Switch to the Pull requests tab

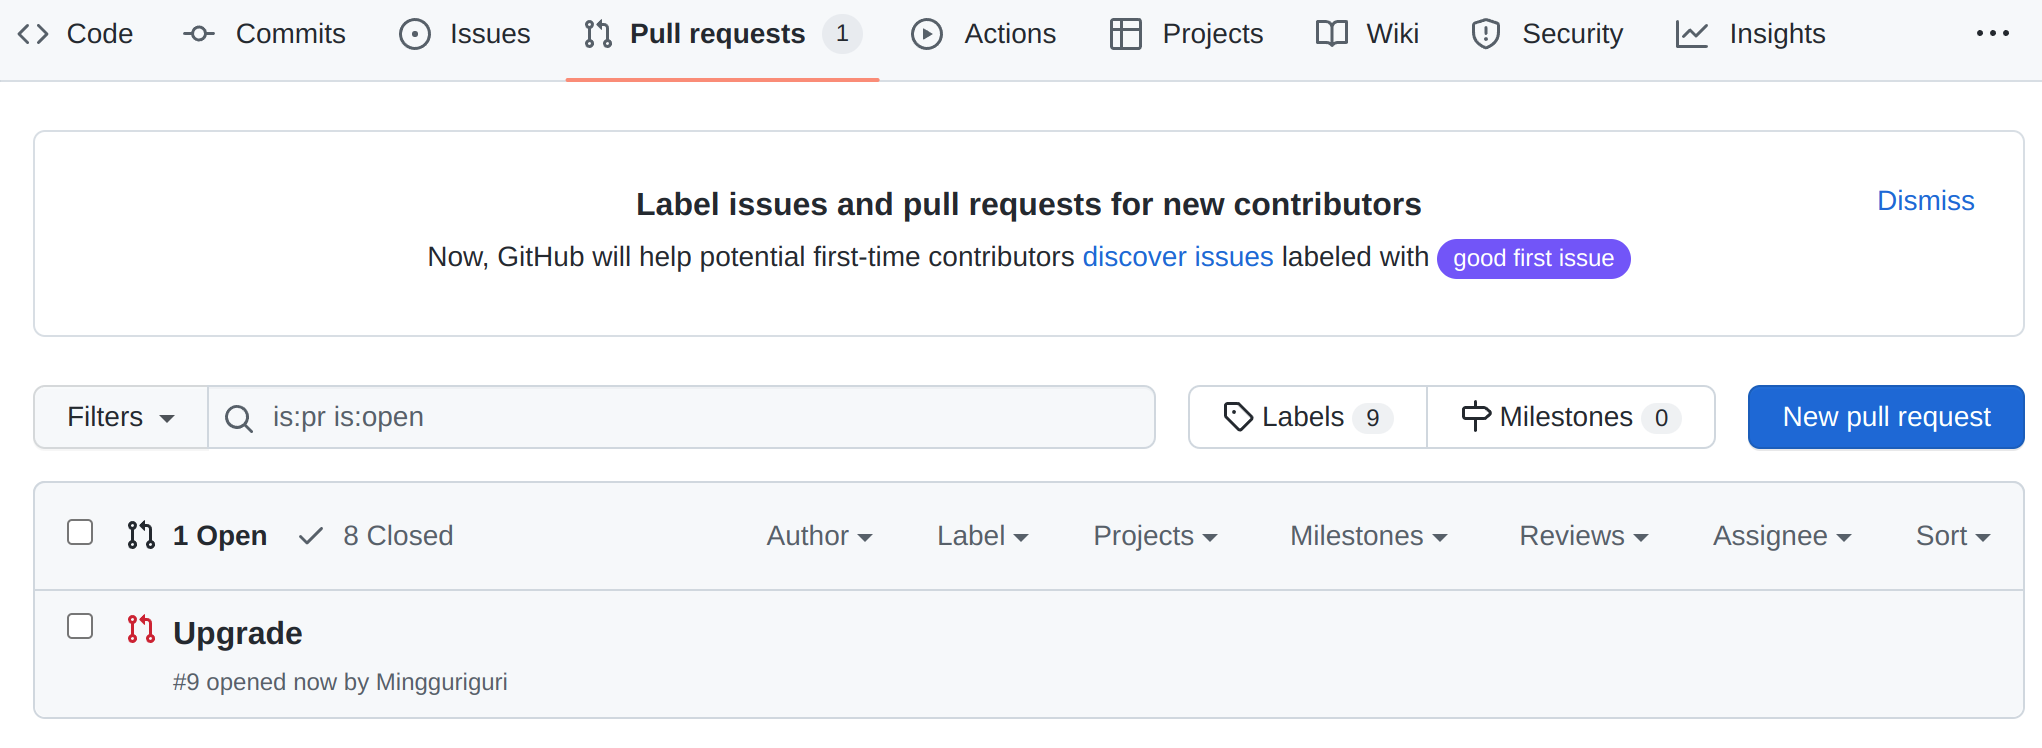717,34
